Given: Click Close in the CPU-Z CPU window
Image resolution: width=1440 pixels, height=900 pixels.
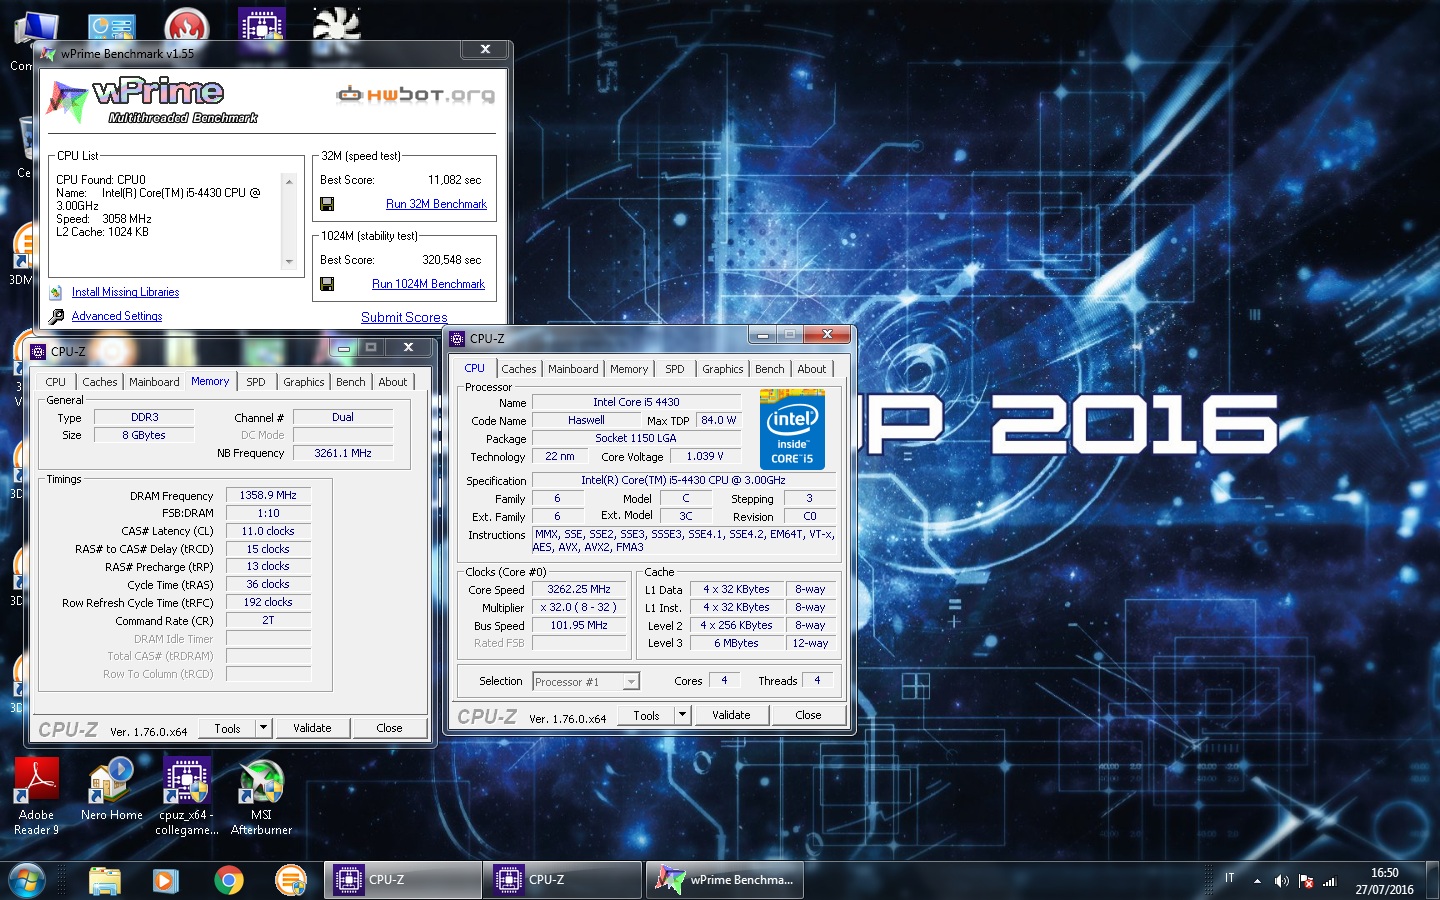Looking at the screenshot, I should click(809, 715).
